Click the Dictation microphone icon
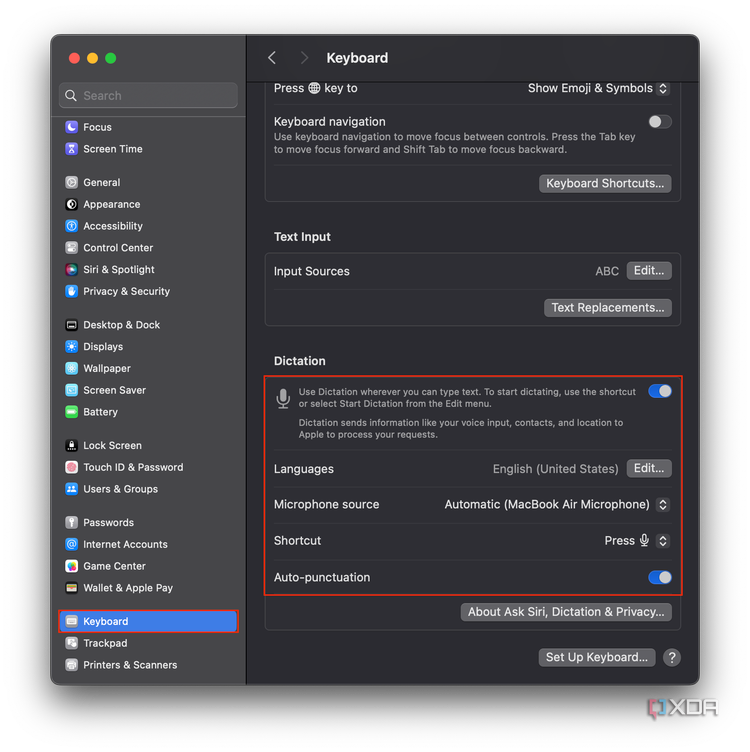Viewport: 750px width, 752px height. 283,399
